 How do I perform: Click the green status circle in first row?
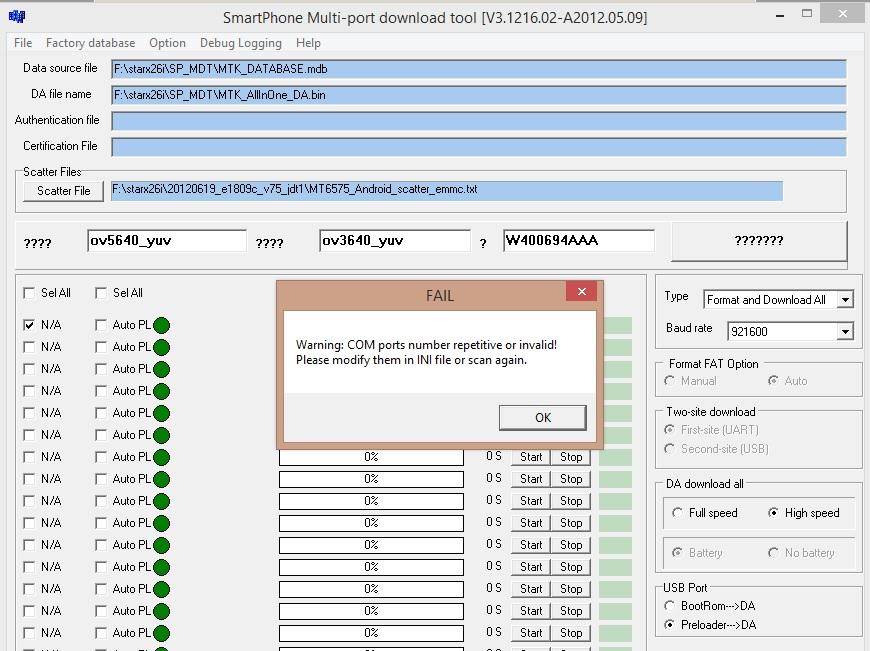click(161, 325)
